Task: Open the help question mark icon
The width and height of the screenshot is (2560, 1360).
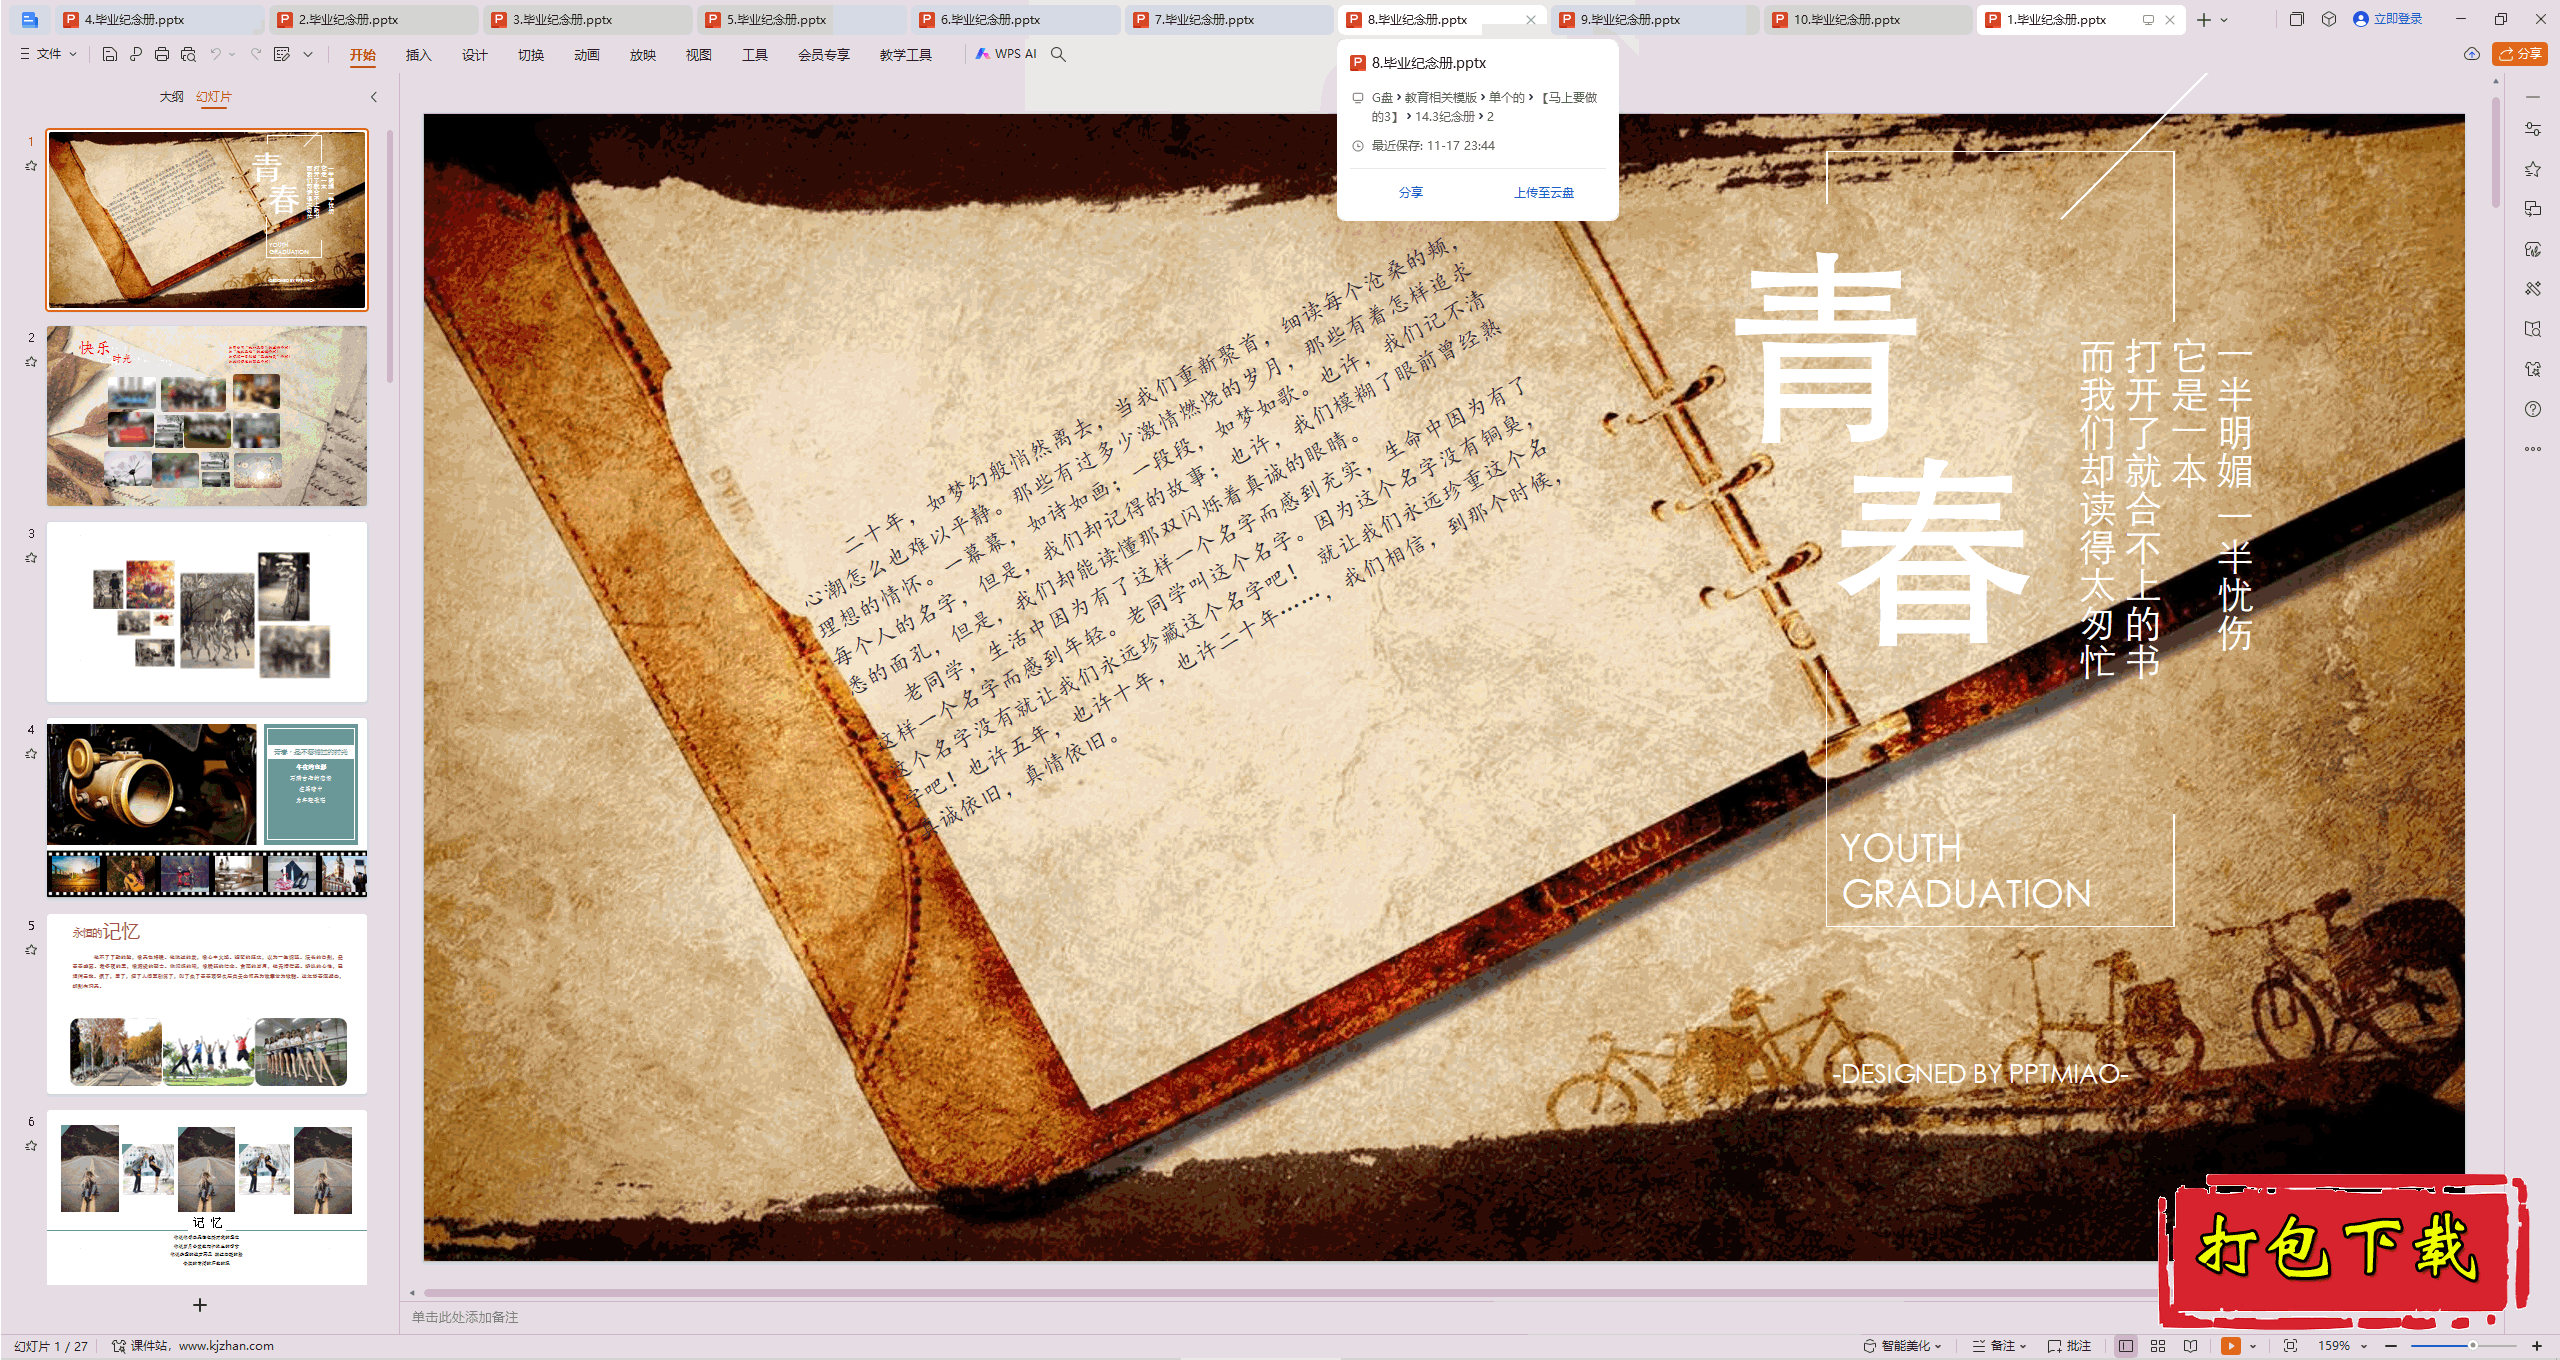Action: [2532, 409]
